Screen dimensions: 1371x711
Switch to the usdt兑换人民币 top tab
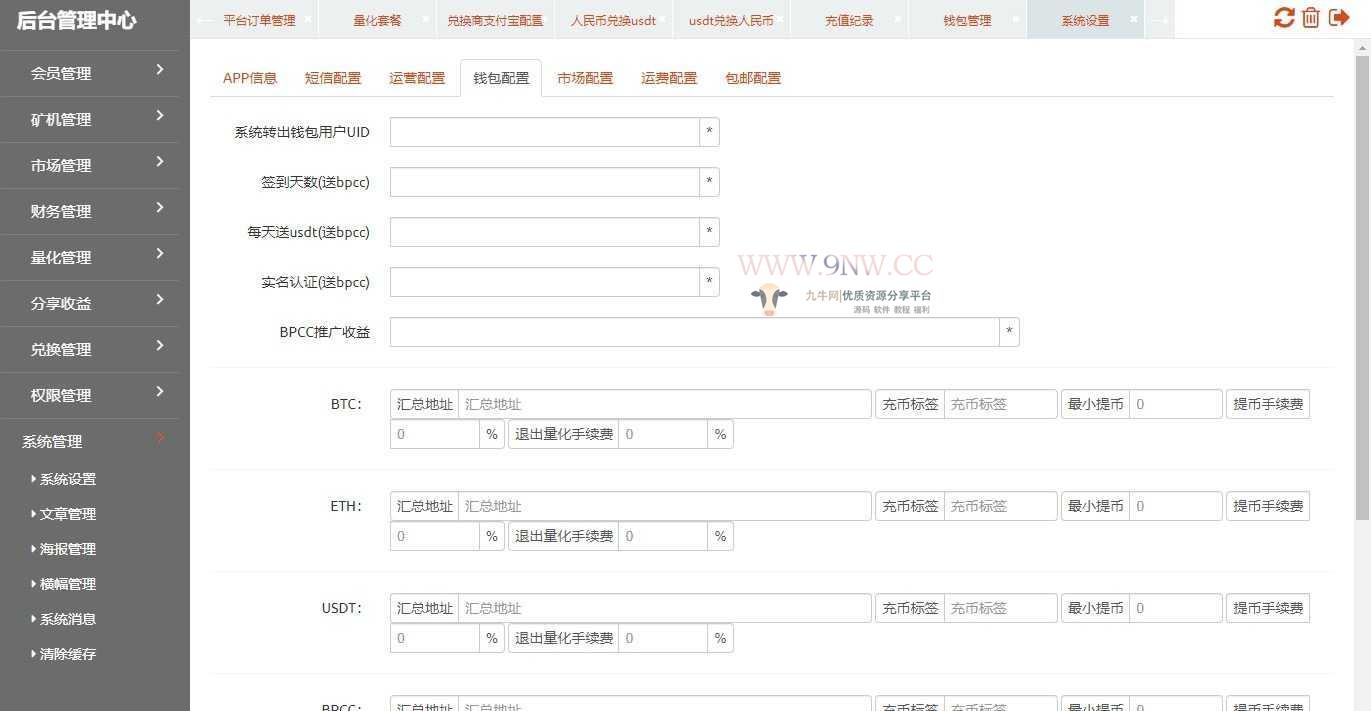point(731,20)
